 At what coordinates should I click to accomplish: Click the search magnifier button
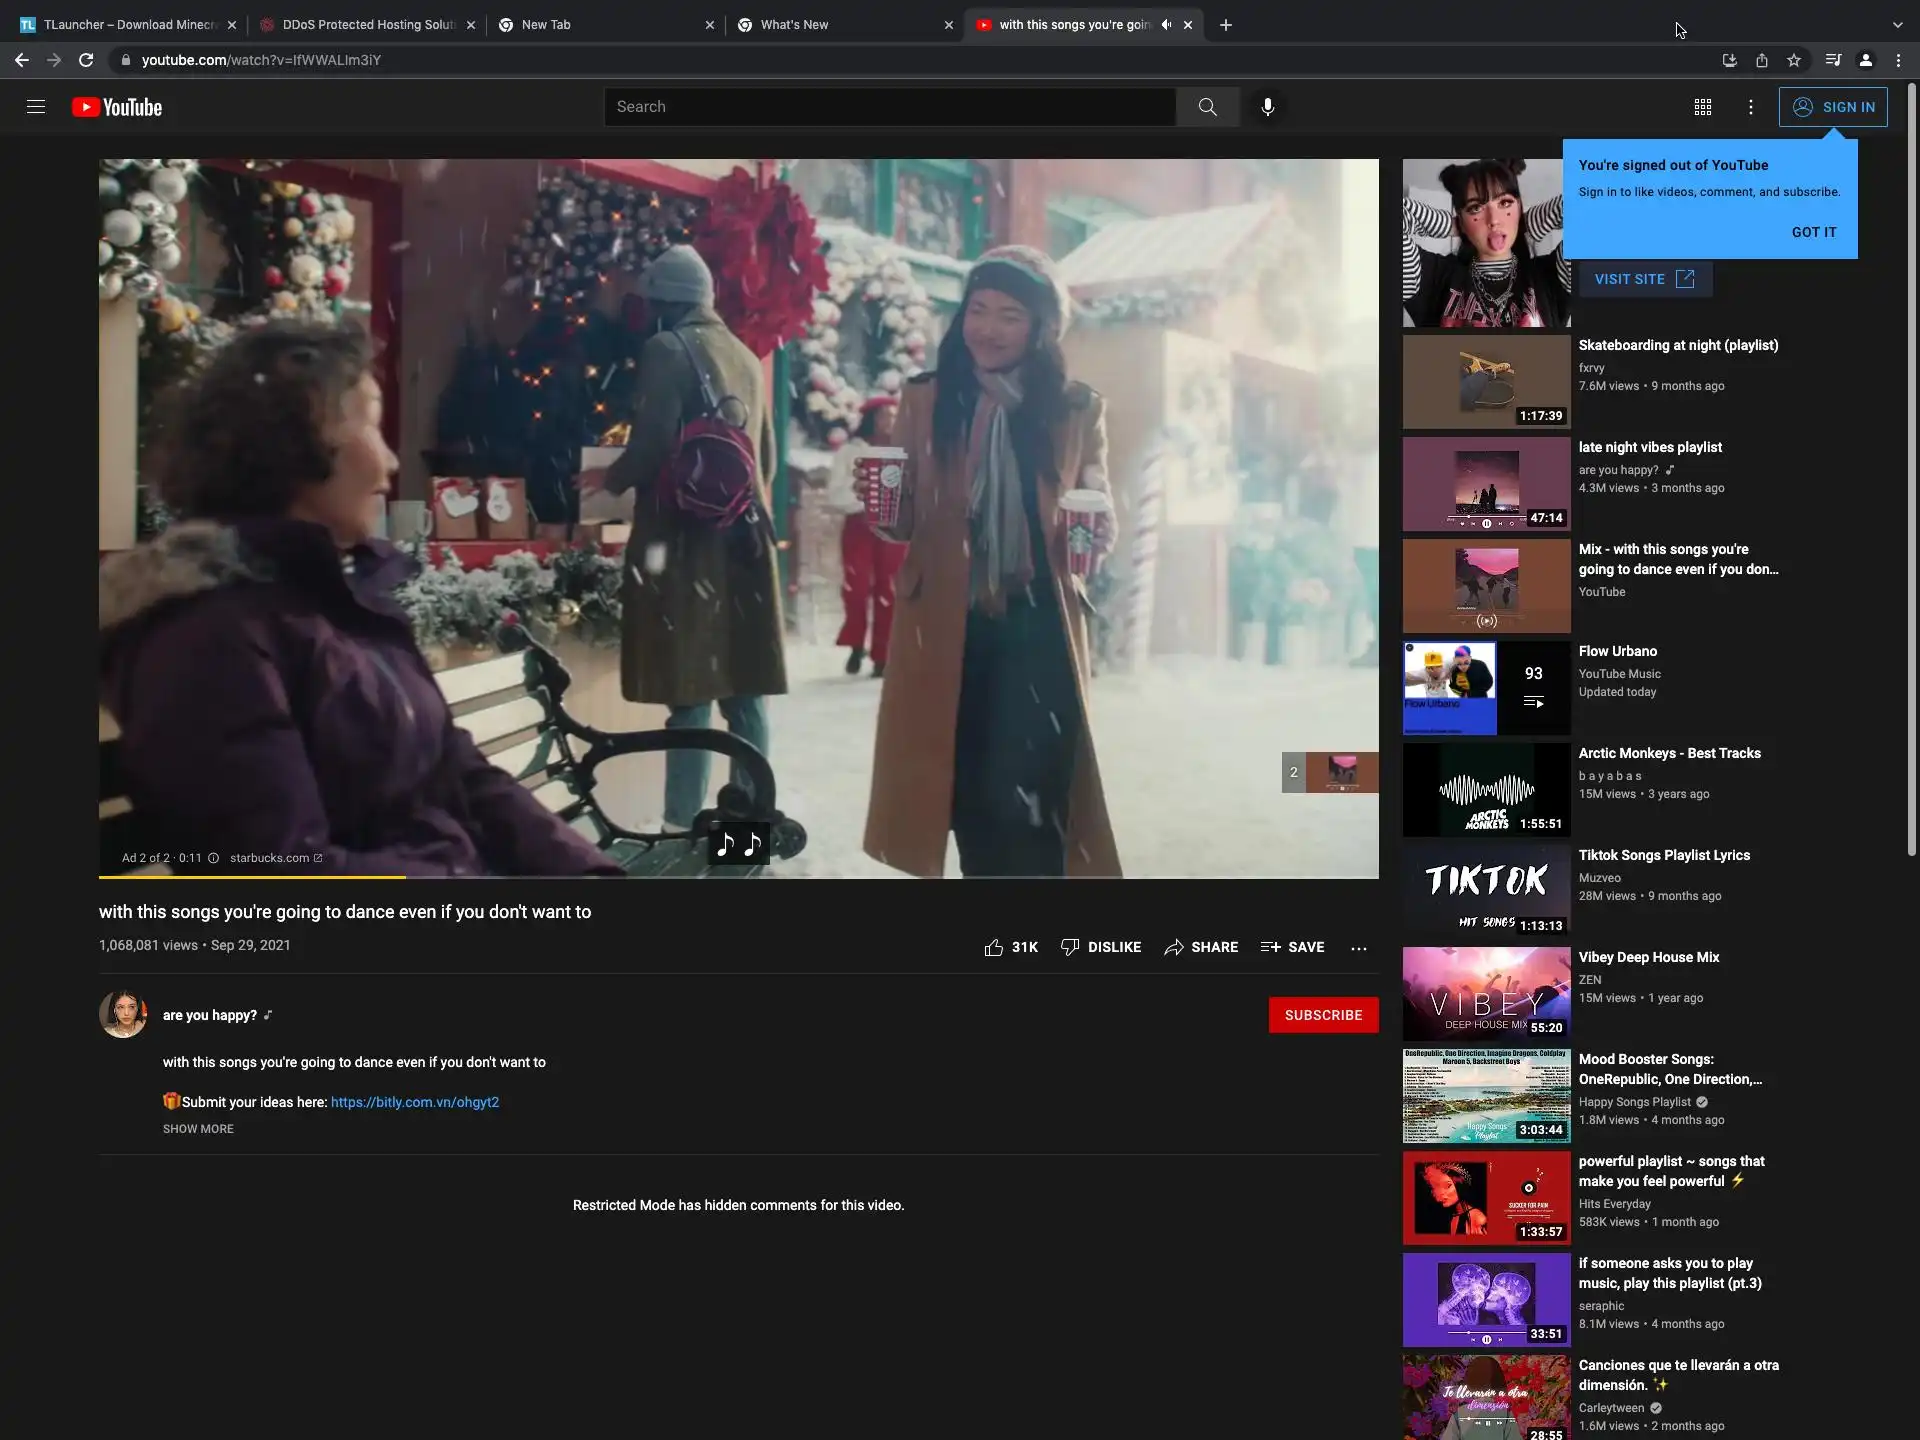pos(1207,107)
